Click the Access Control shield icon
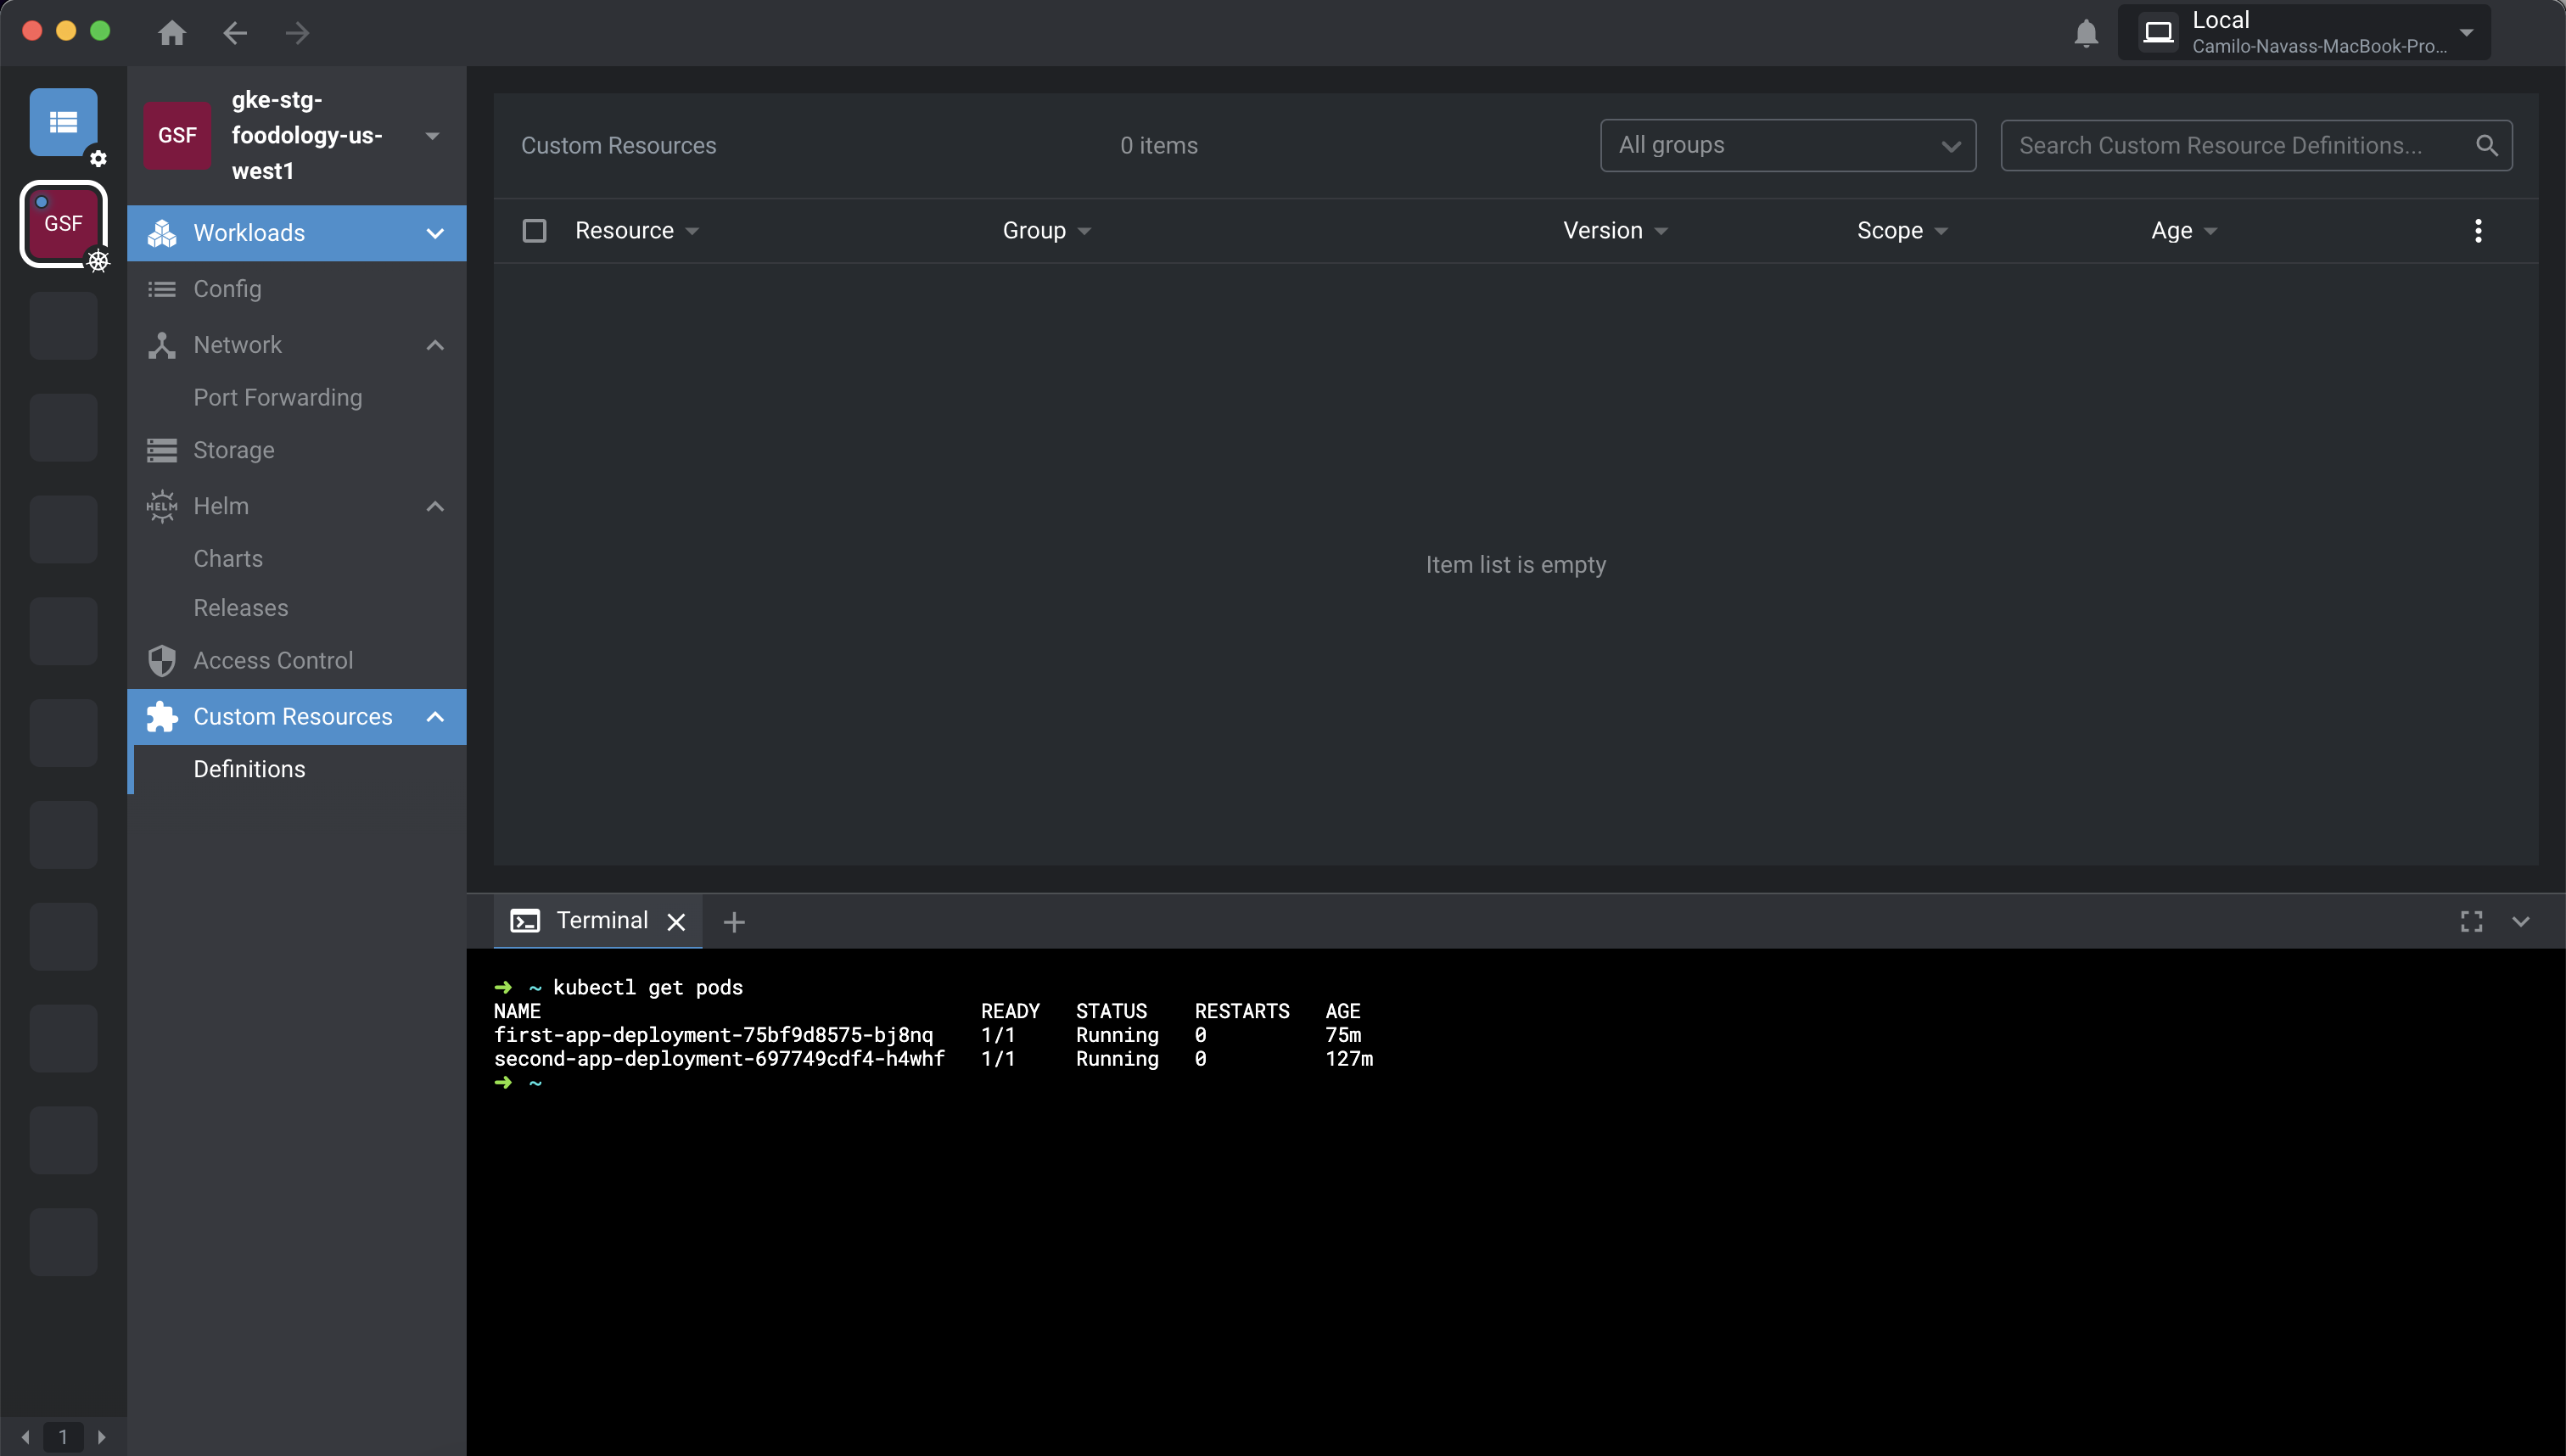This screenshot has height=1456, width=2566. point(162,659)
